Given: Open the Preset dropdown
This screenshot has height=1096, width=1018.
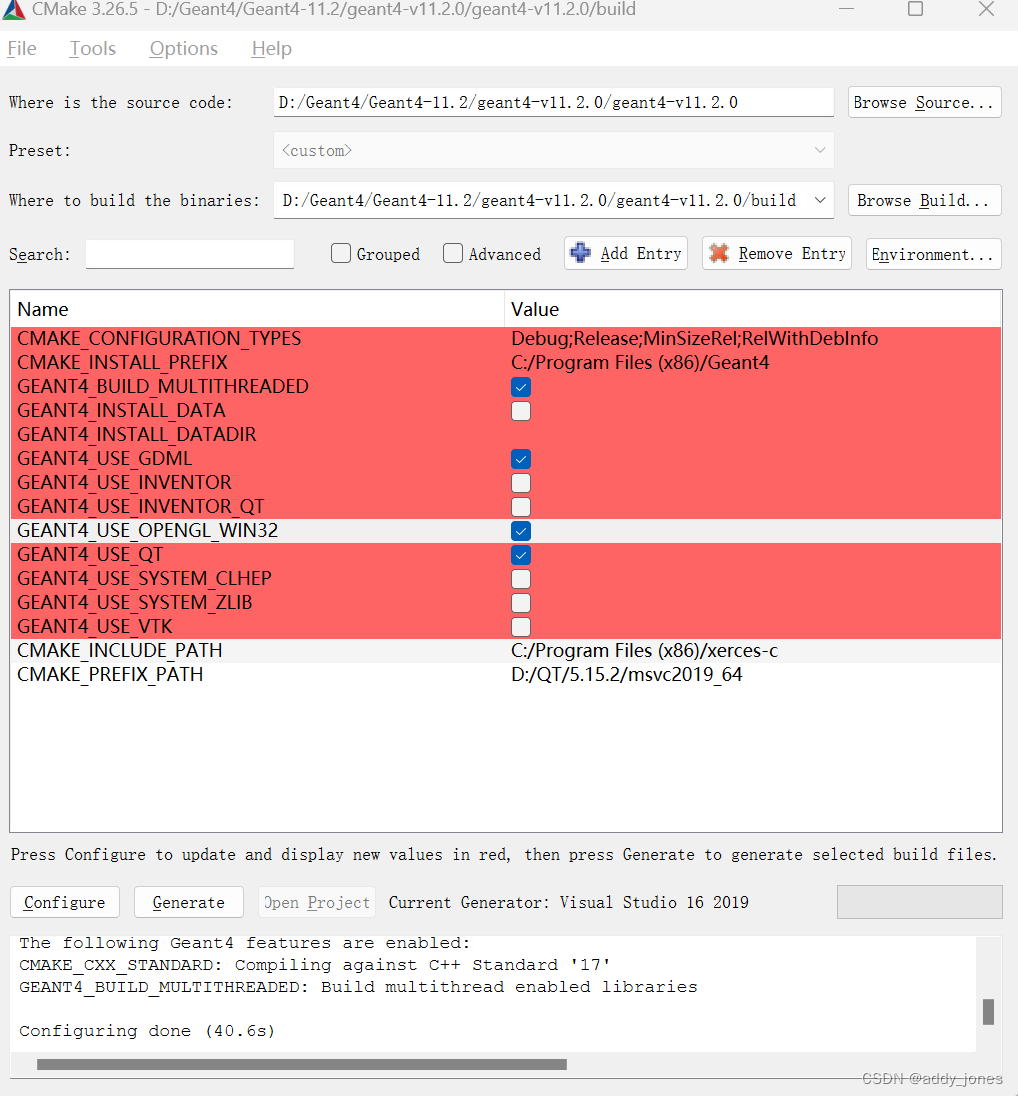Looking at the screenshot, I should tap(820, 150).
